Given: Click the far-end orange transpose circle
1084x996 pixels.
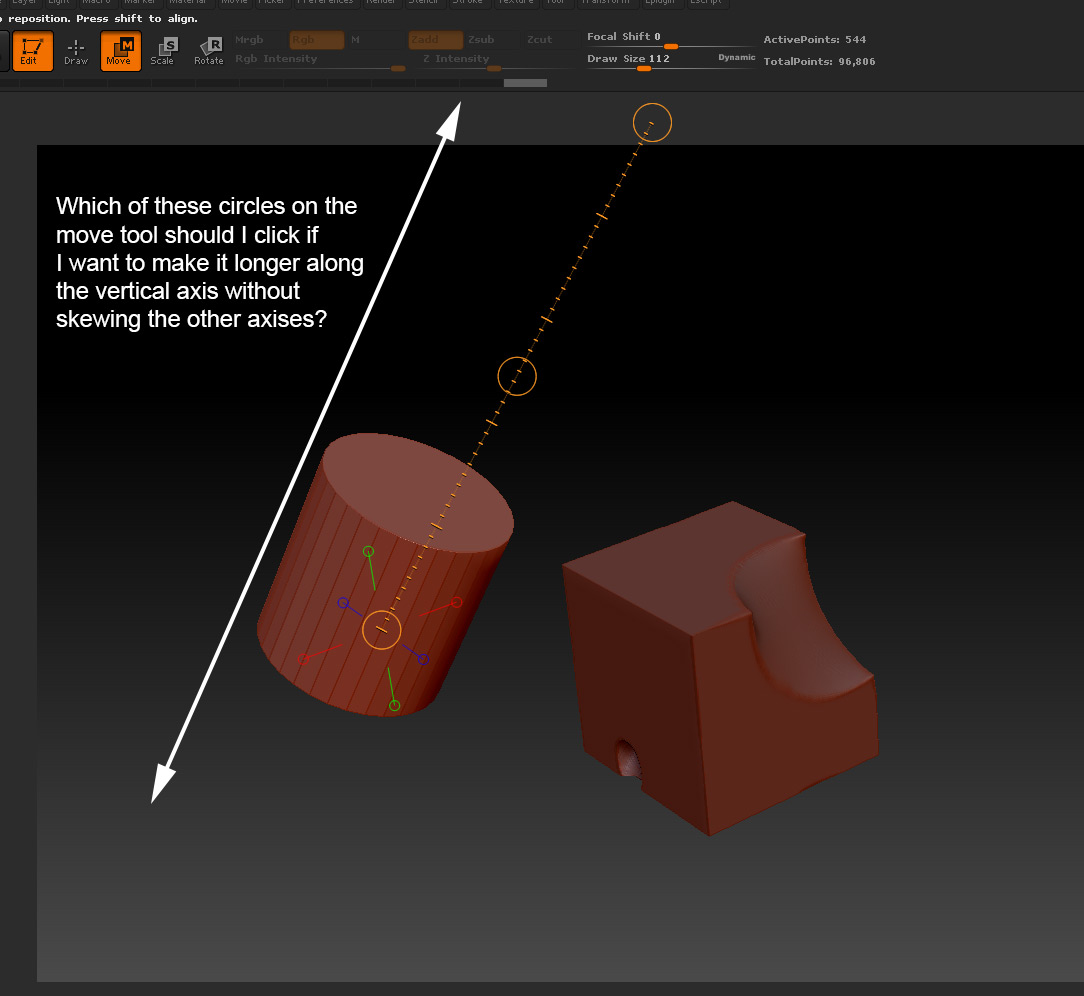Looking at the screenshot, I should (652, 122).
